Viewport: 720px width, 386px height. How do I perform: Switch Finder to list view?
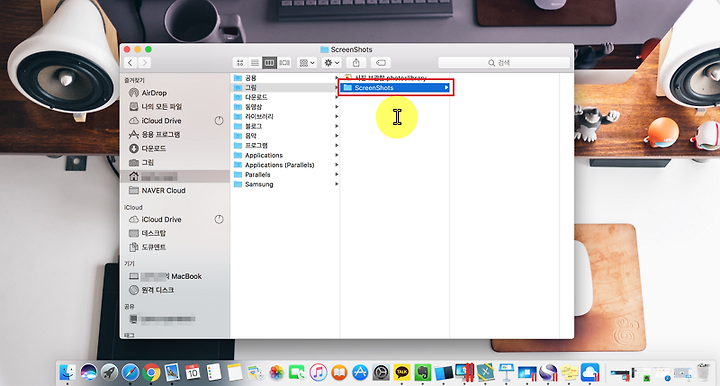click(254, 63)
